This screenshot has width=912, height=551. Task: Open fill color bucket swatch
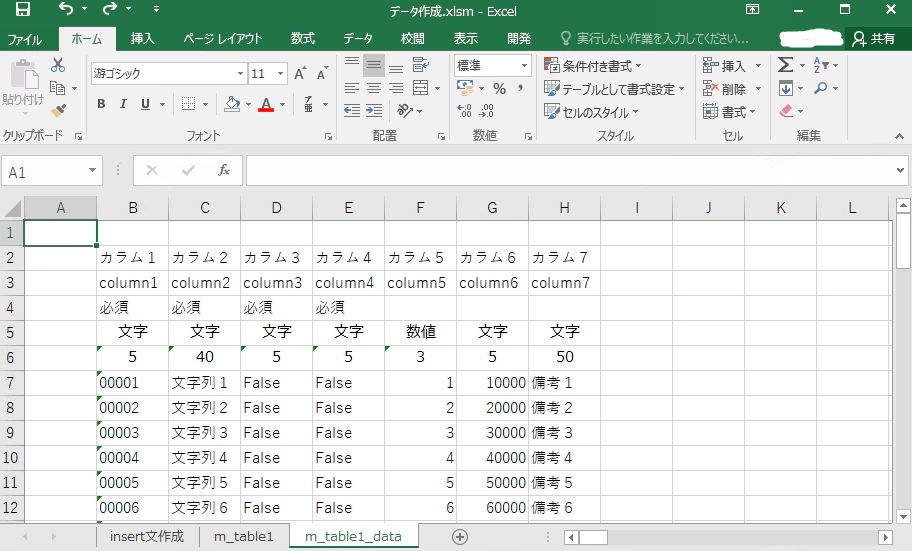[x=232, y=104]
